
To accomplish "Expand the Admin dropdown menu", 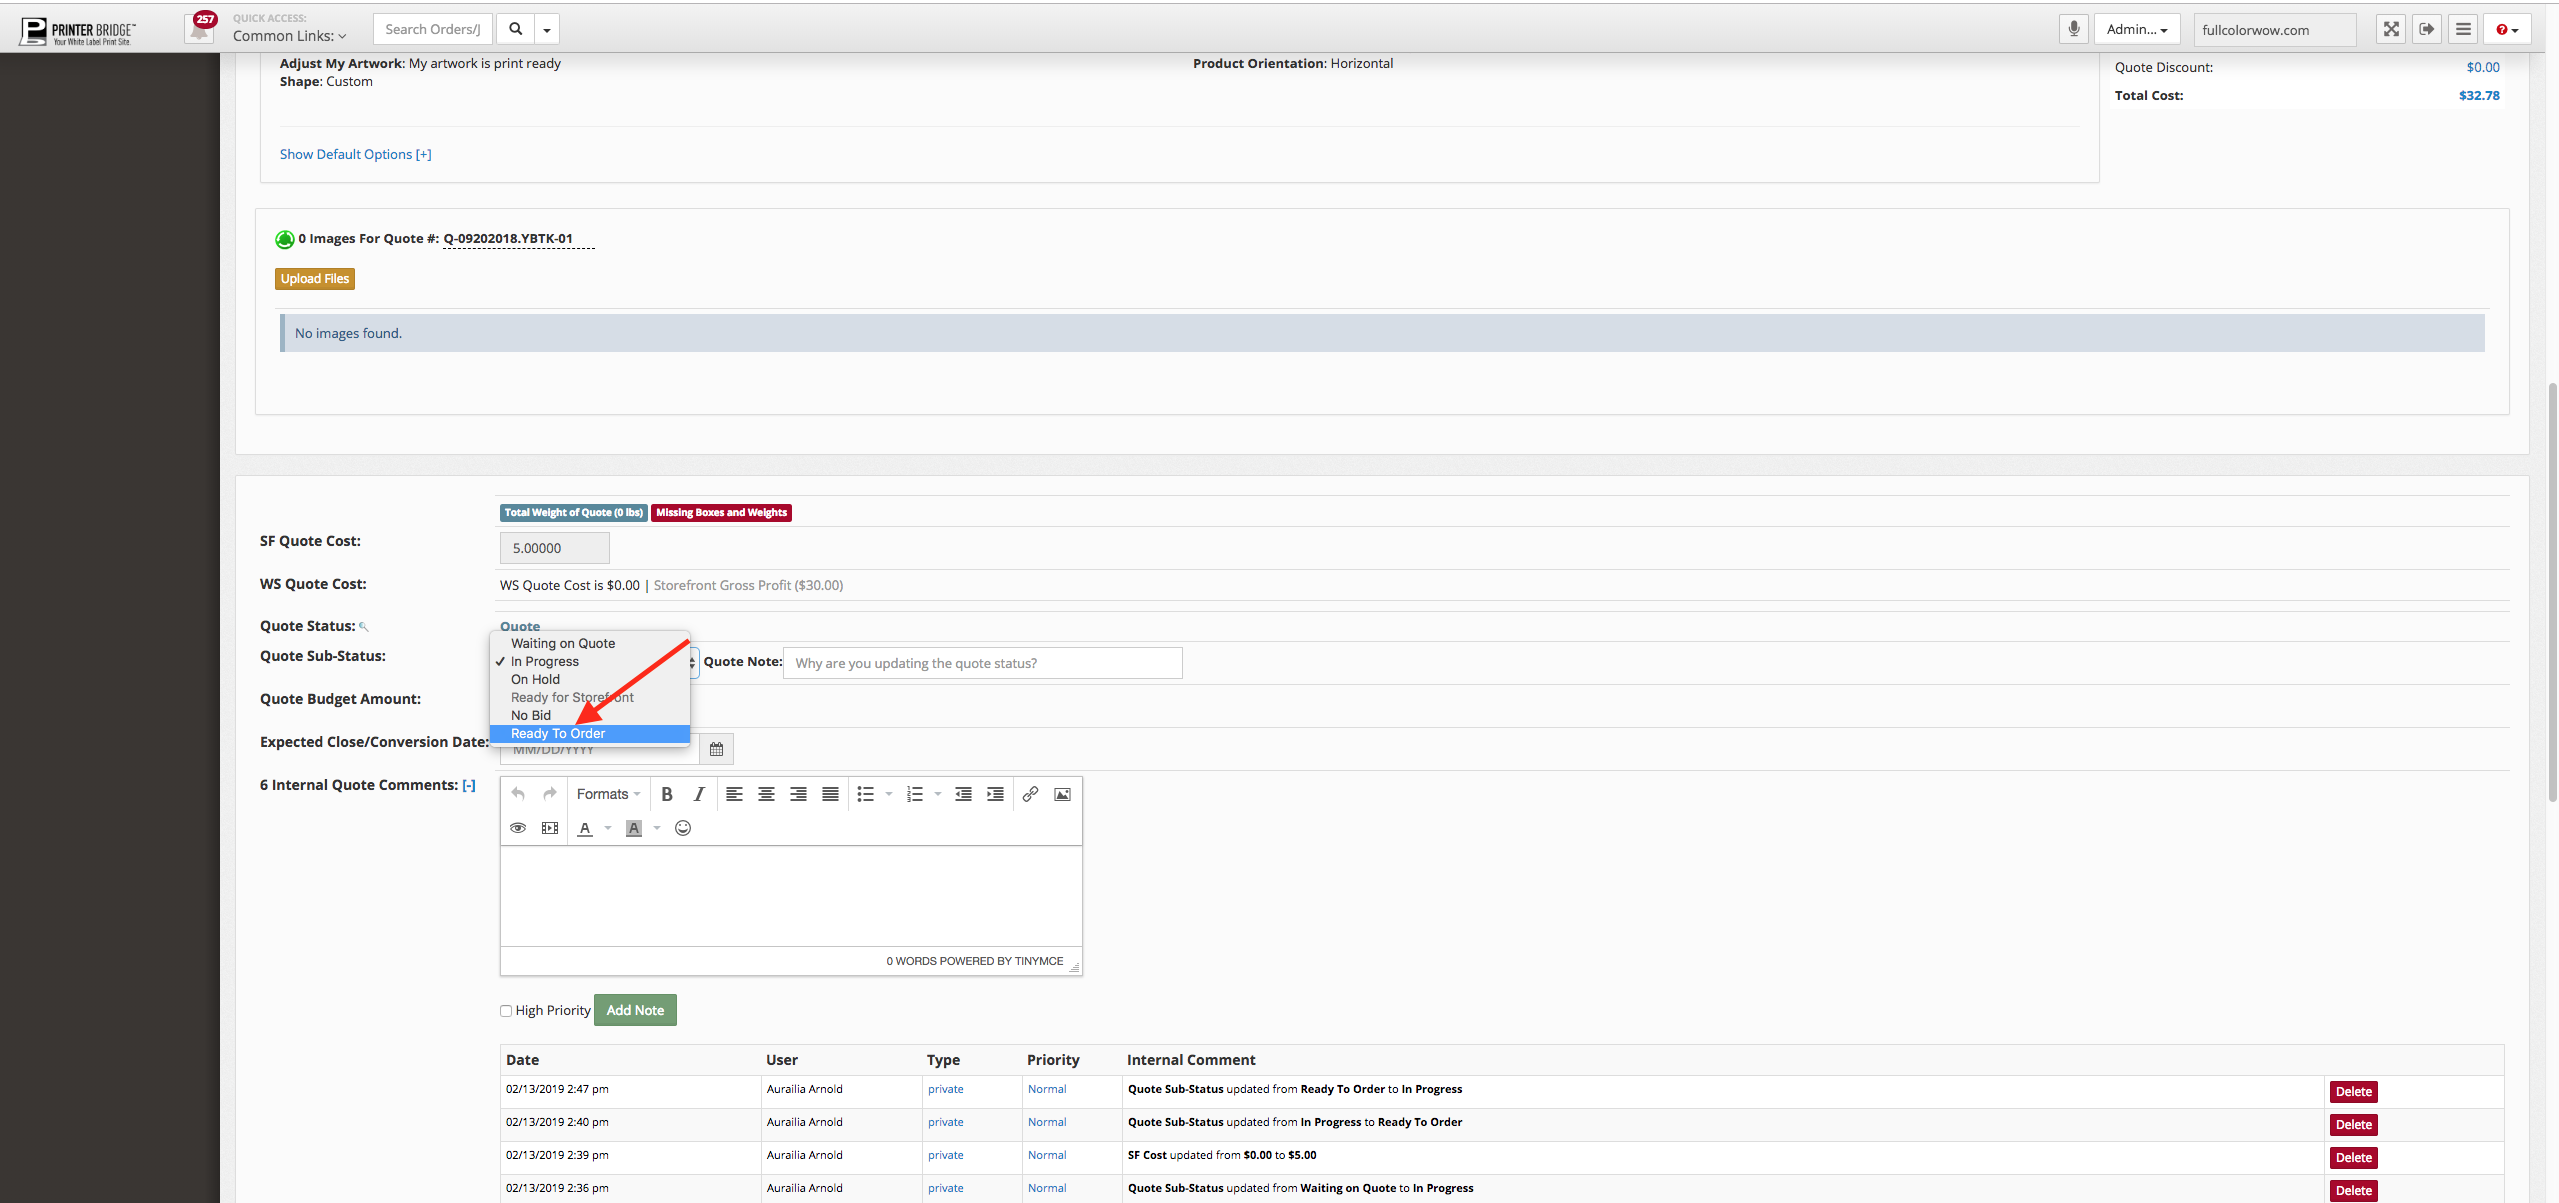I will pyautogui.click(x=2136, y=29).
